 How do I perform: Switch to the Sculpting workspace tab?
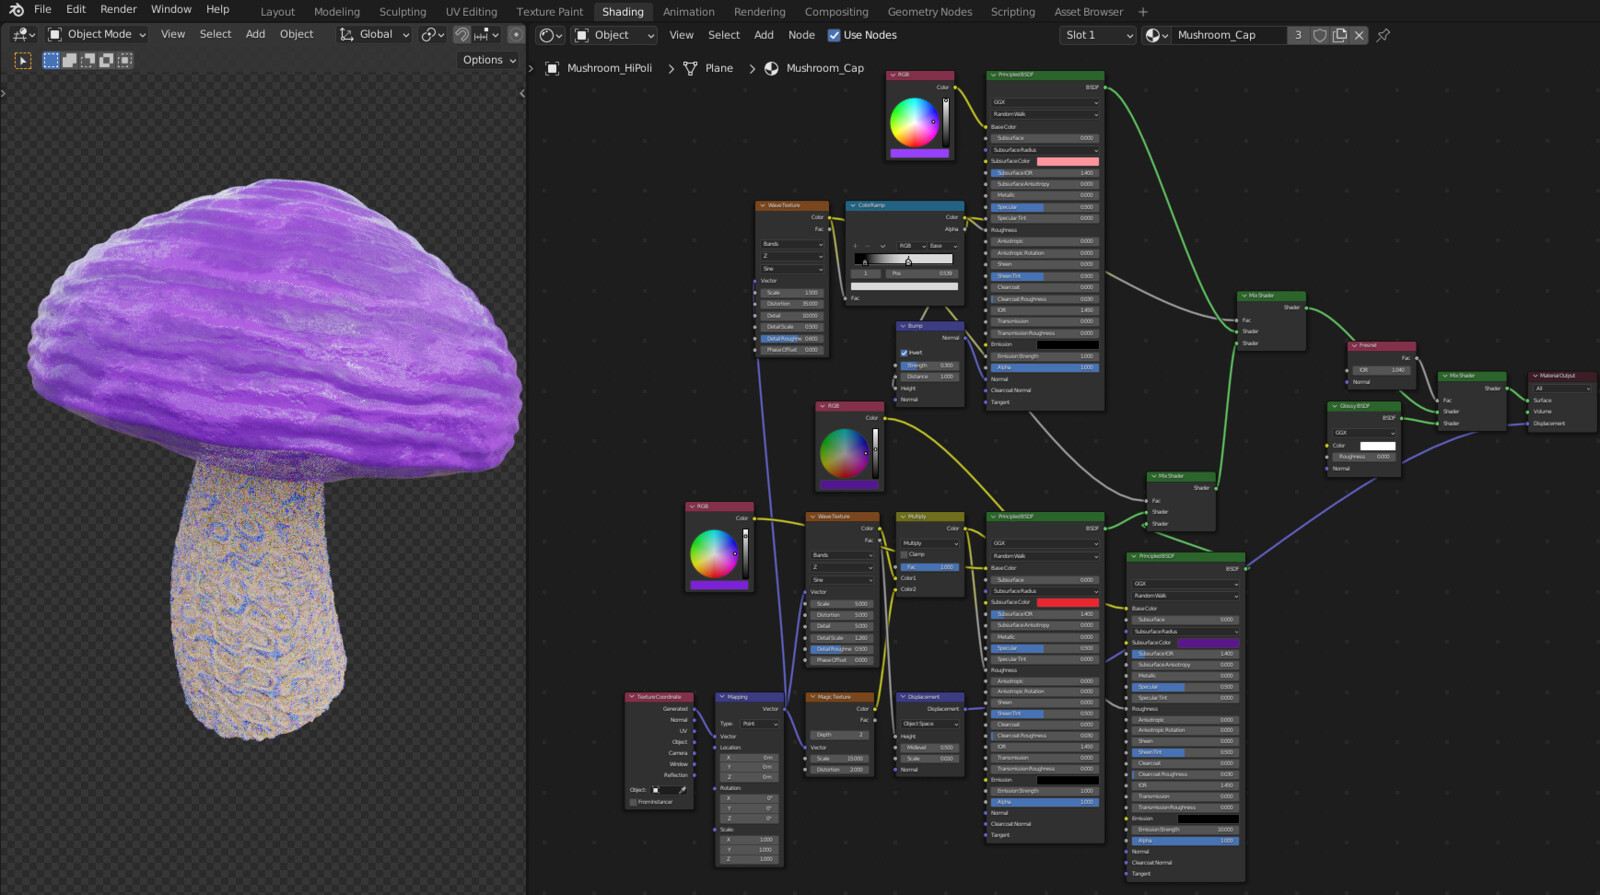point(402,12)
